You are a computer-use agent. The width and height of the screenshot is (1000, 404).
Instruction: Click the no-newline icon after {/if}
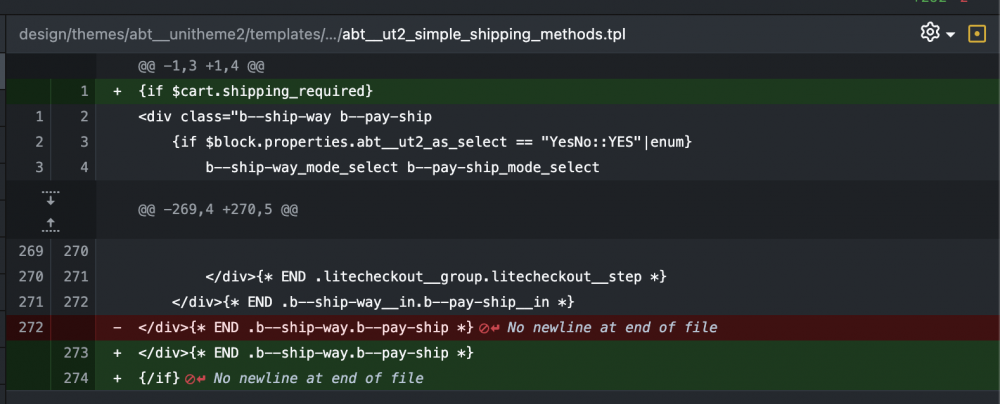(x=195, y=378)
